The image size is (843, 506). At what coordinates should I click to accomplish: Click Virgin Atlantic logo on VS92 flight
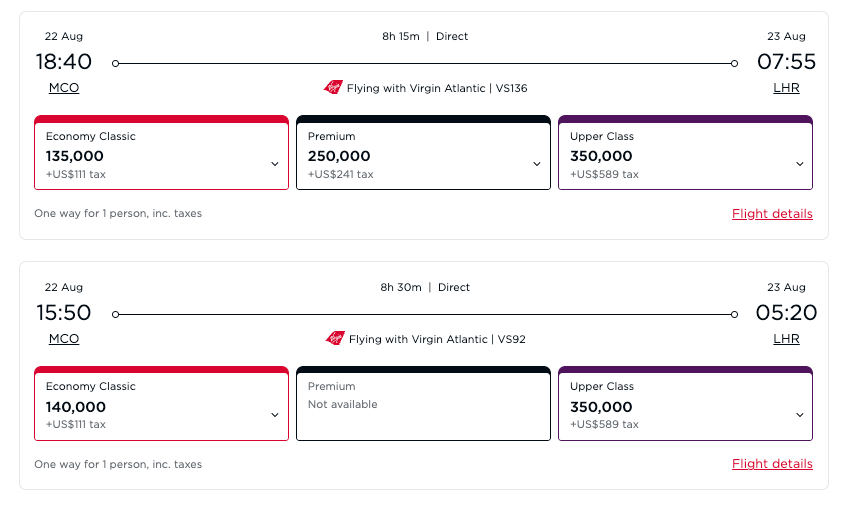[x=335, y=339]
